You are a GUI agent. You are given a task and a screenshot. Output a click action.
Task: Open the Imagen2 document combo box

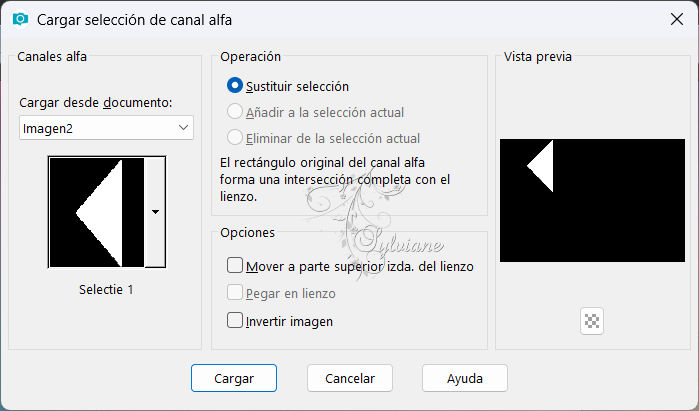tap(106, 128)
